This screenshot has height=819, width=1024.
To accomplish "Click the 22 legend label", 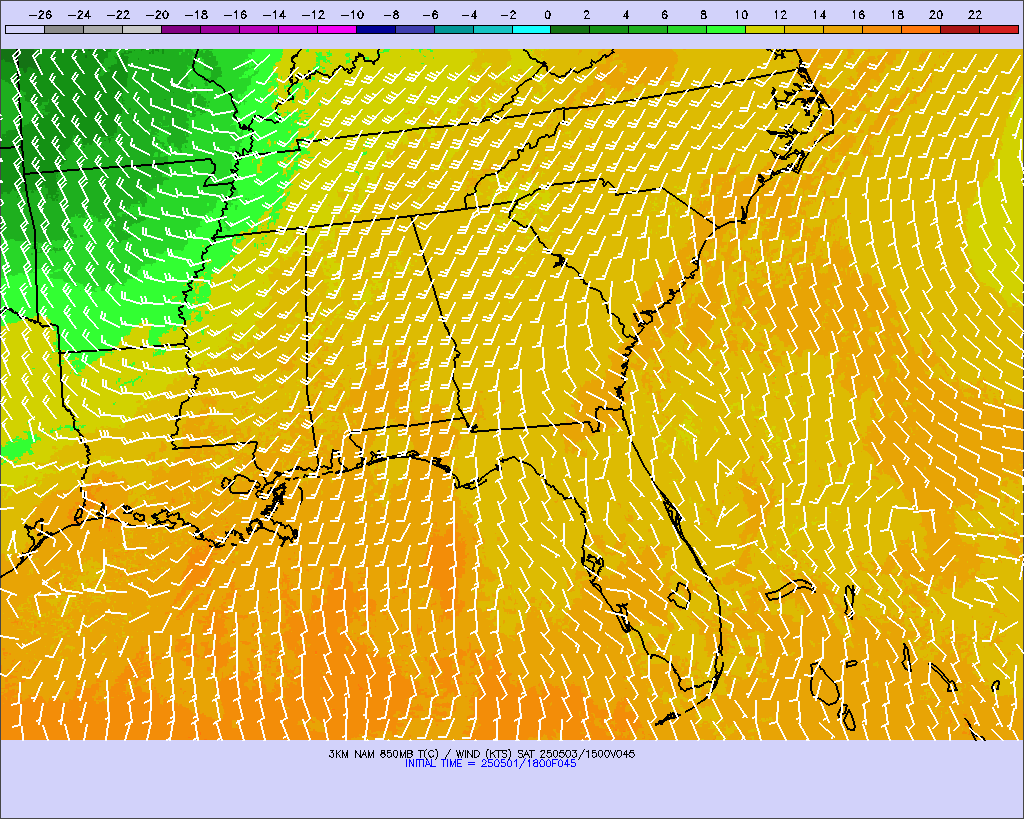I will [x=975, y=15].
